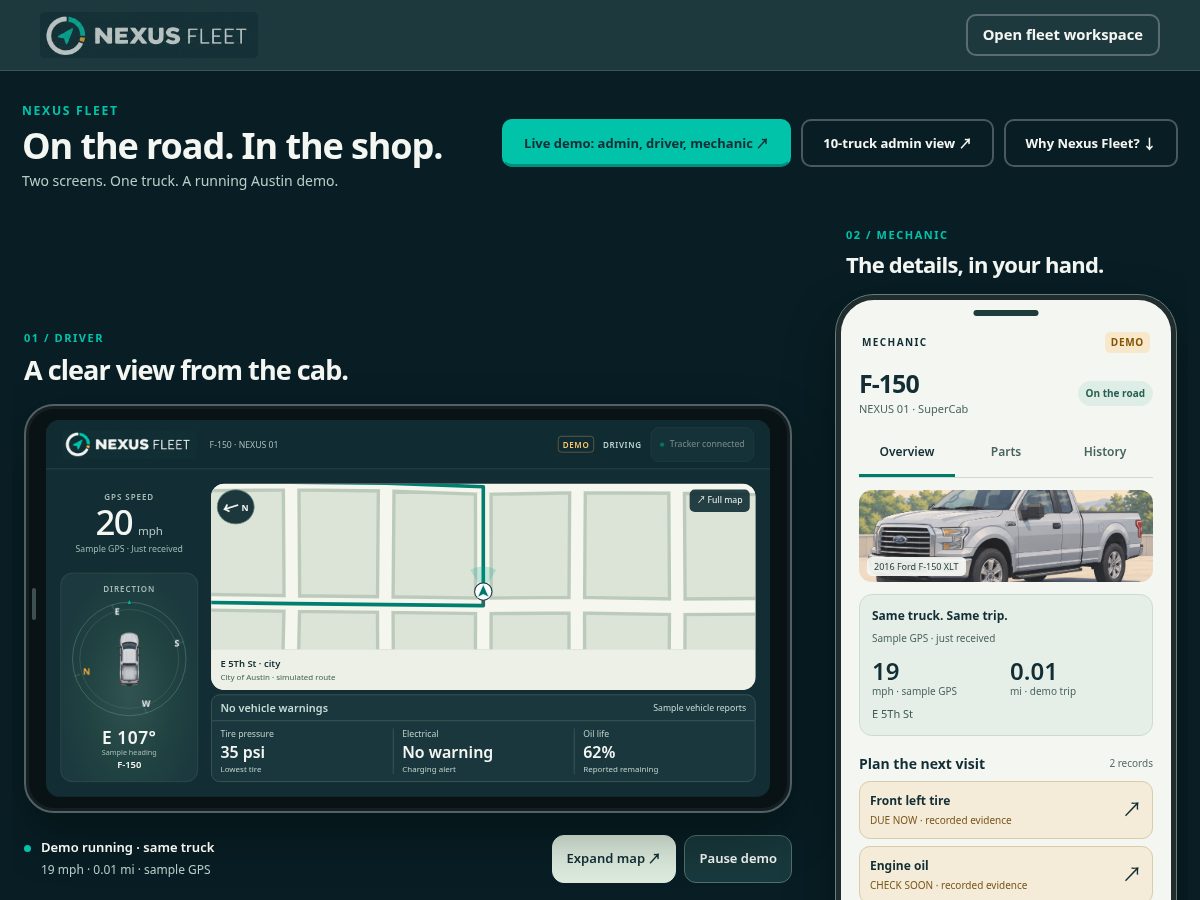Viewport: 1200px width, 900px height.
Task: Click the Ford F-150 truck photo
Action: pyautogui.click(x=1006, y=536)
